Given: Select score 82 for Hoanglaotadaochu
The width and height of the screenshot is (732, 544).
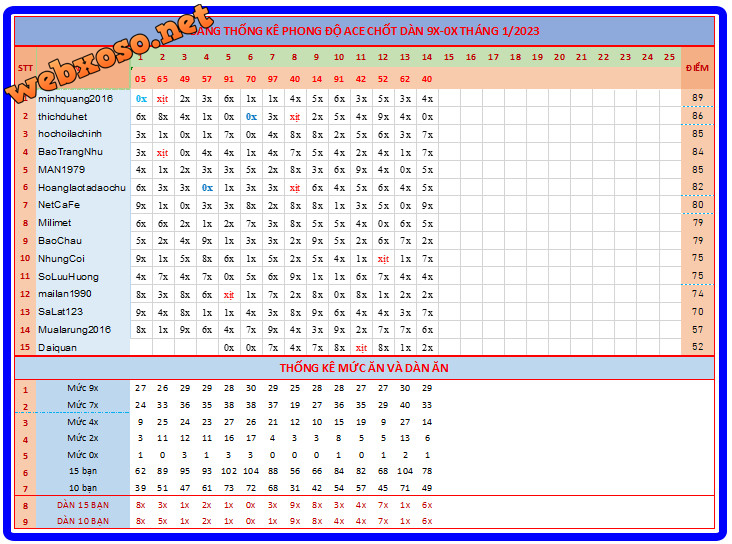Looking at the screenshot, I should 697,187.
